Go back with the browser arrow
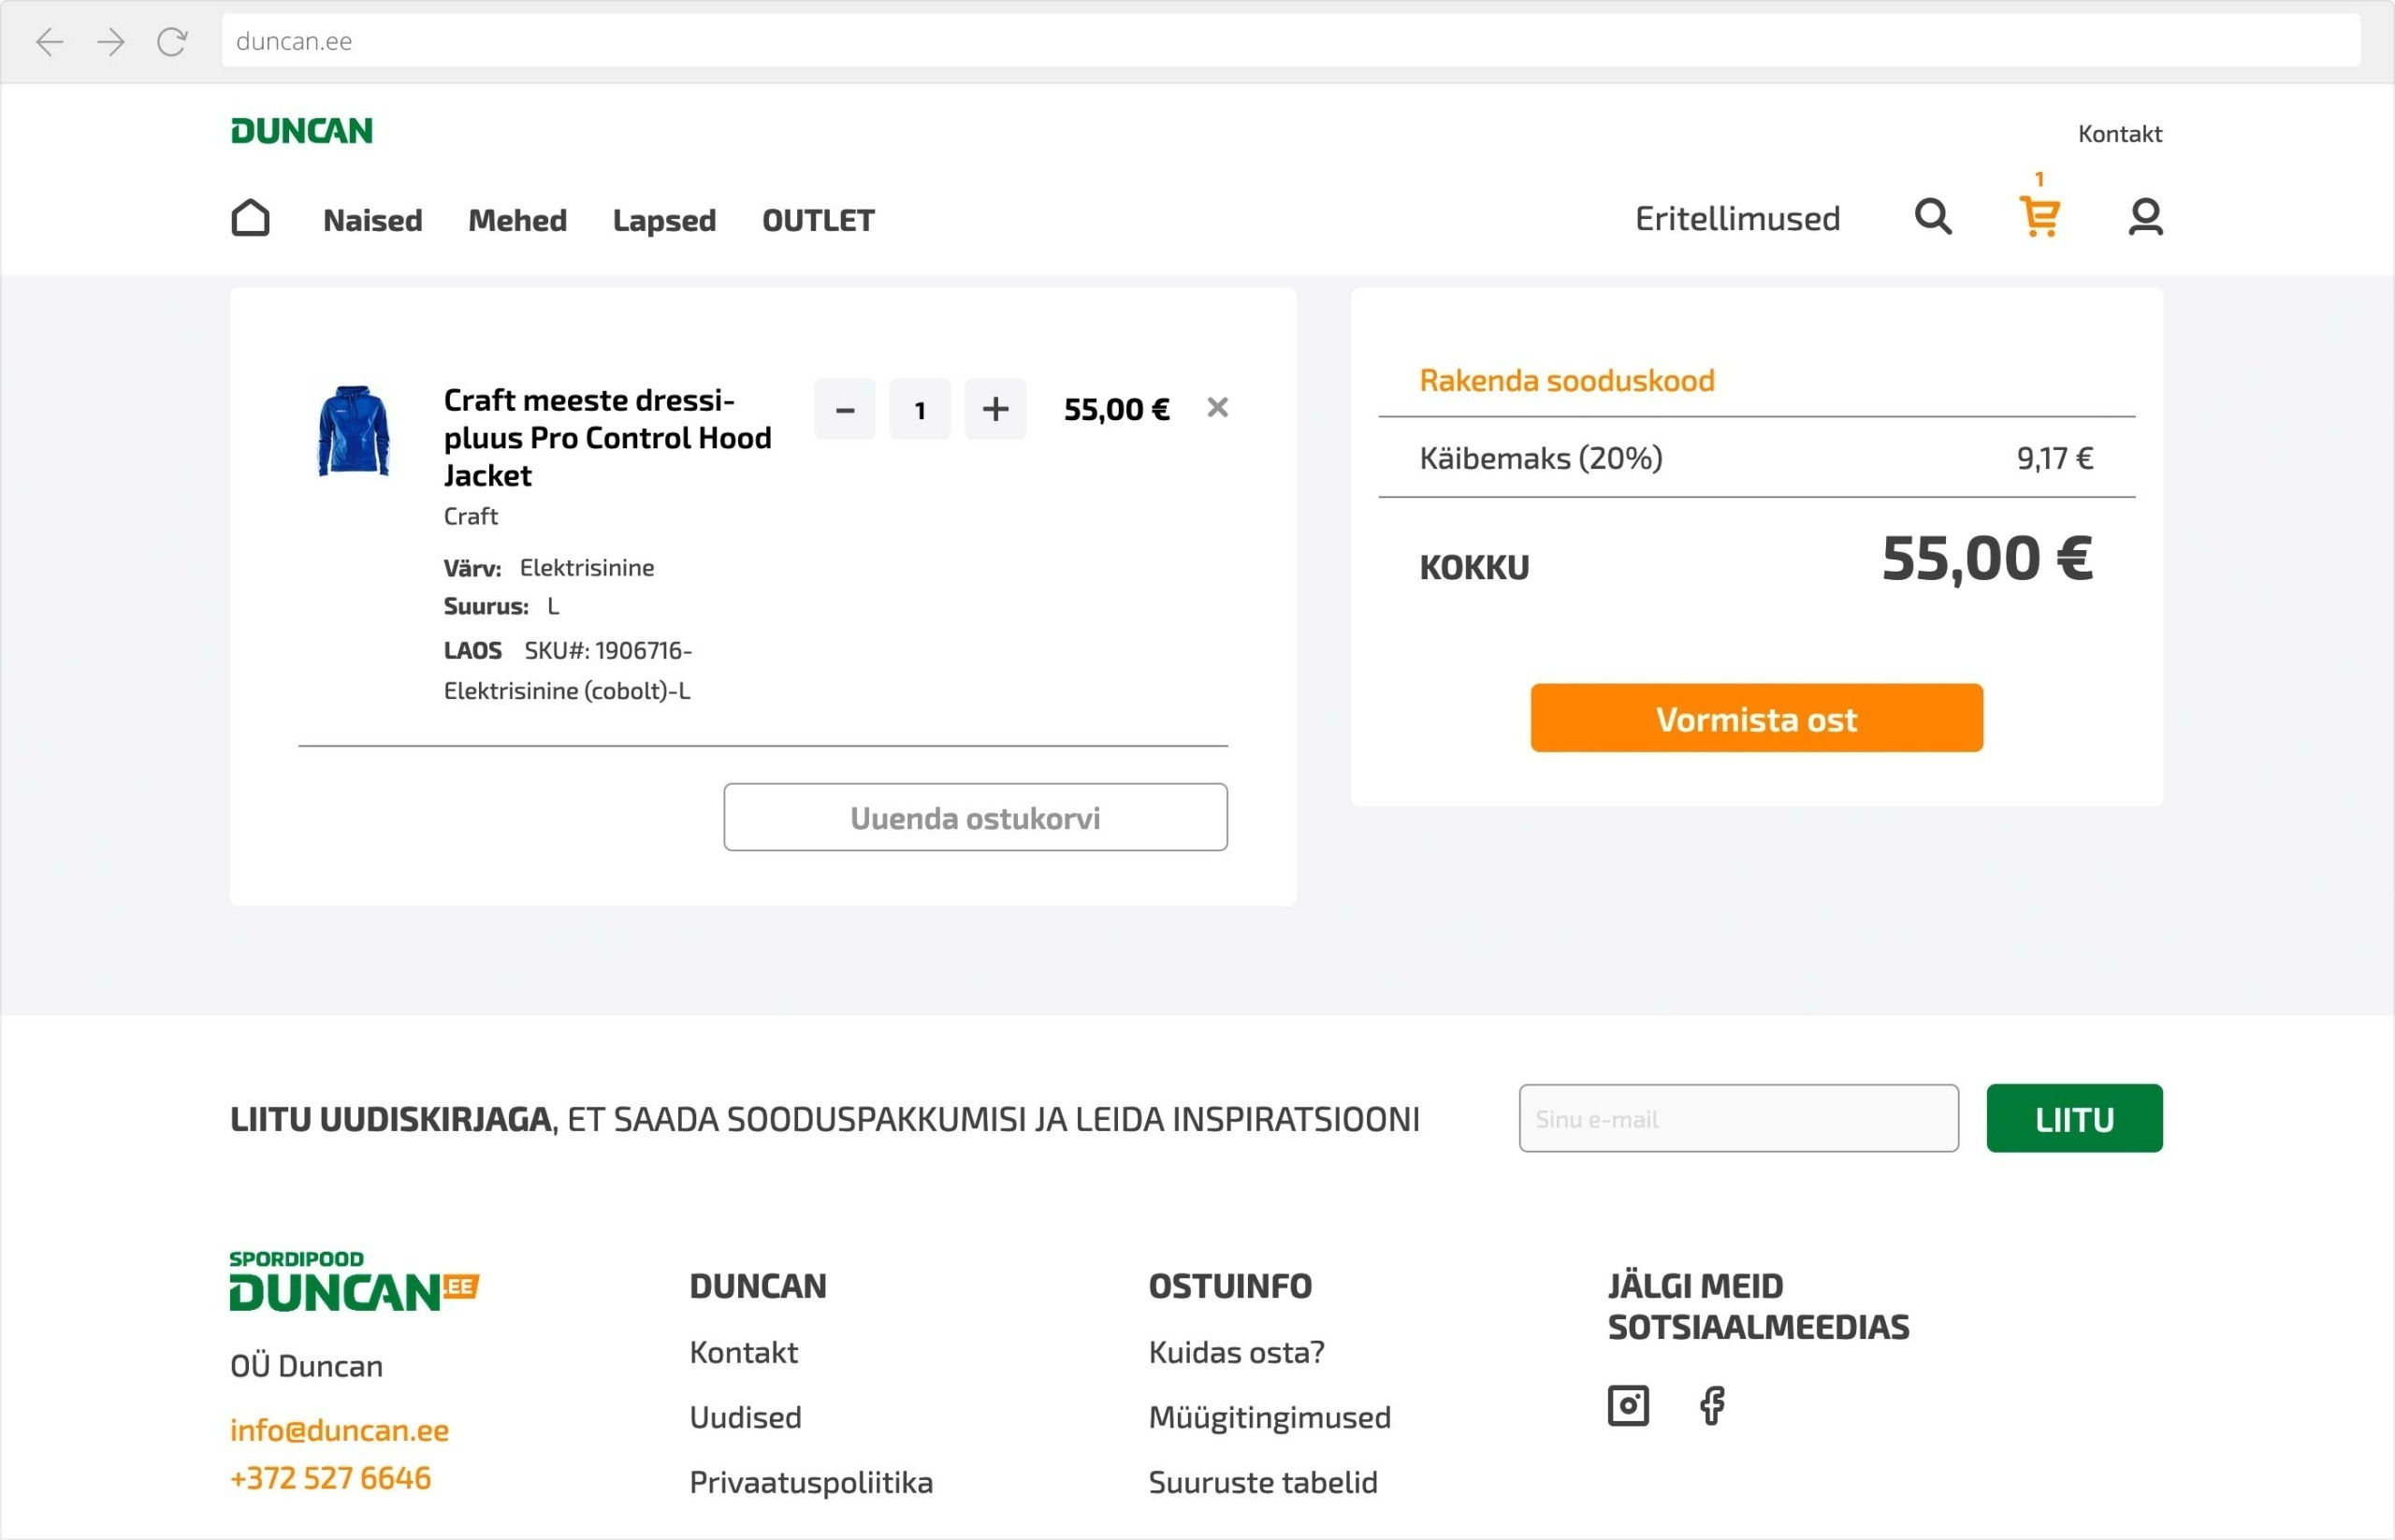This screenshot has height=1540, width=2395. 50,42
